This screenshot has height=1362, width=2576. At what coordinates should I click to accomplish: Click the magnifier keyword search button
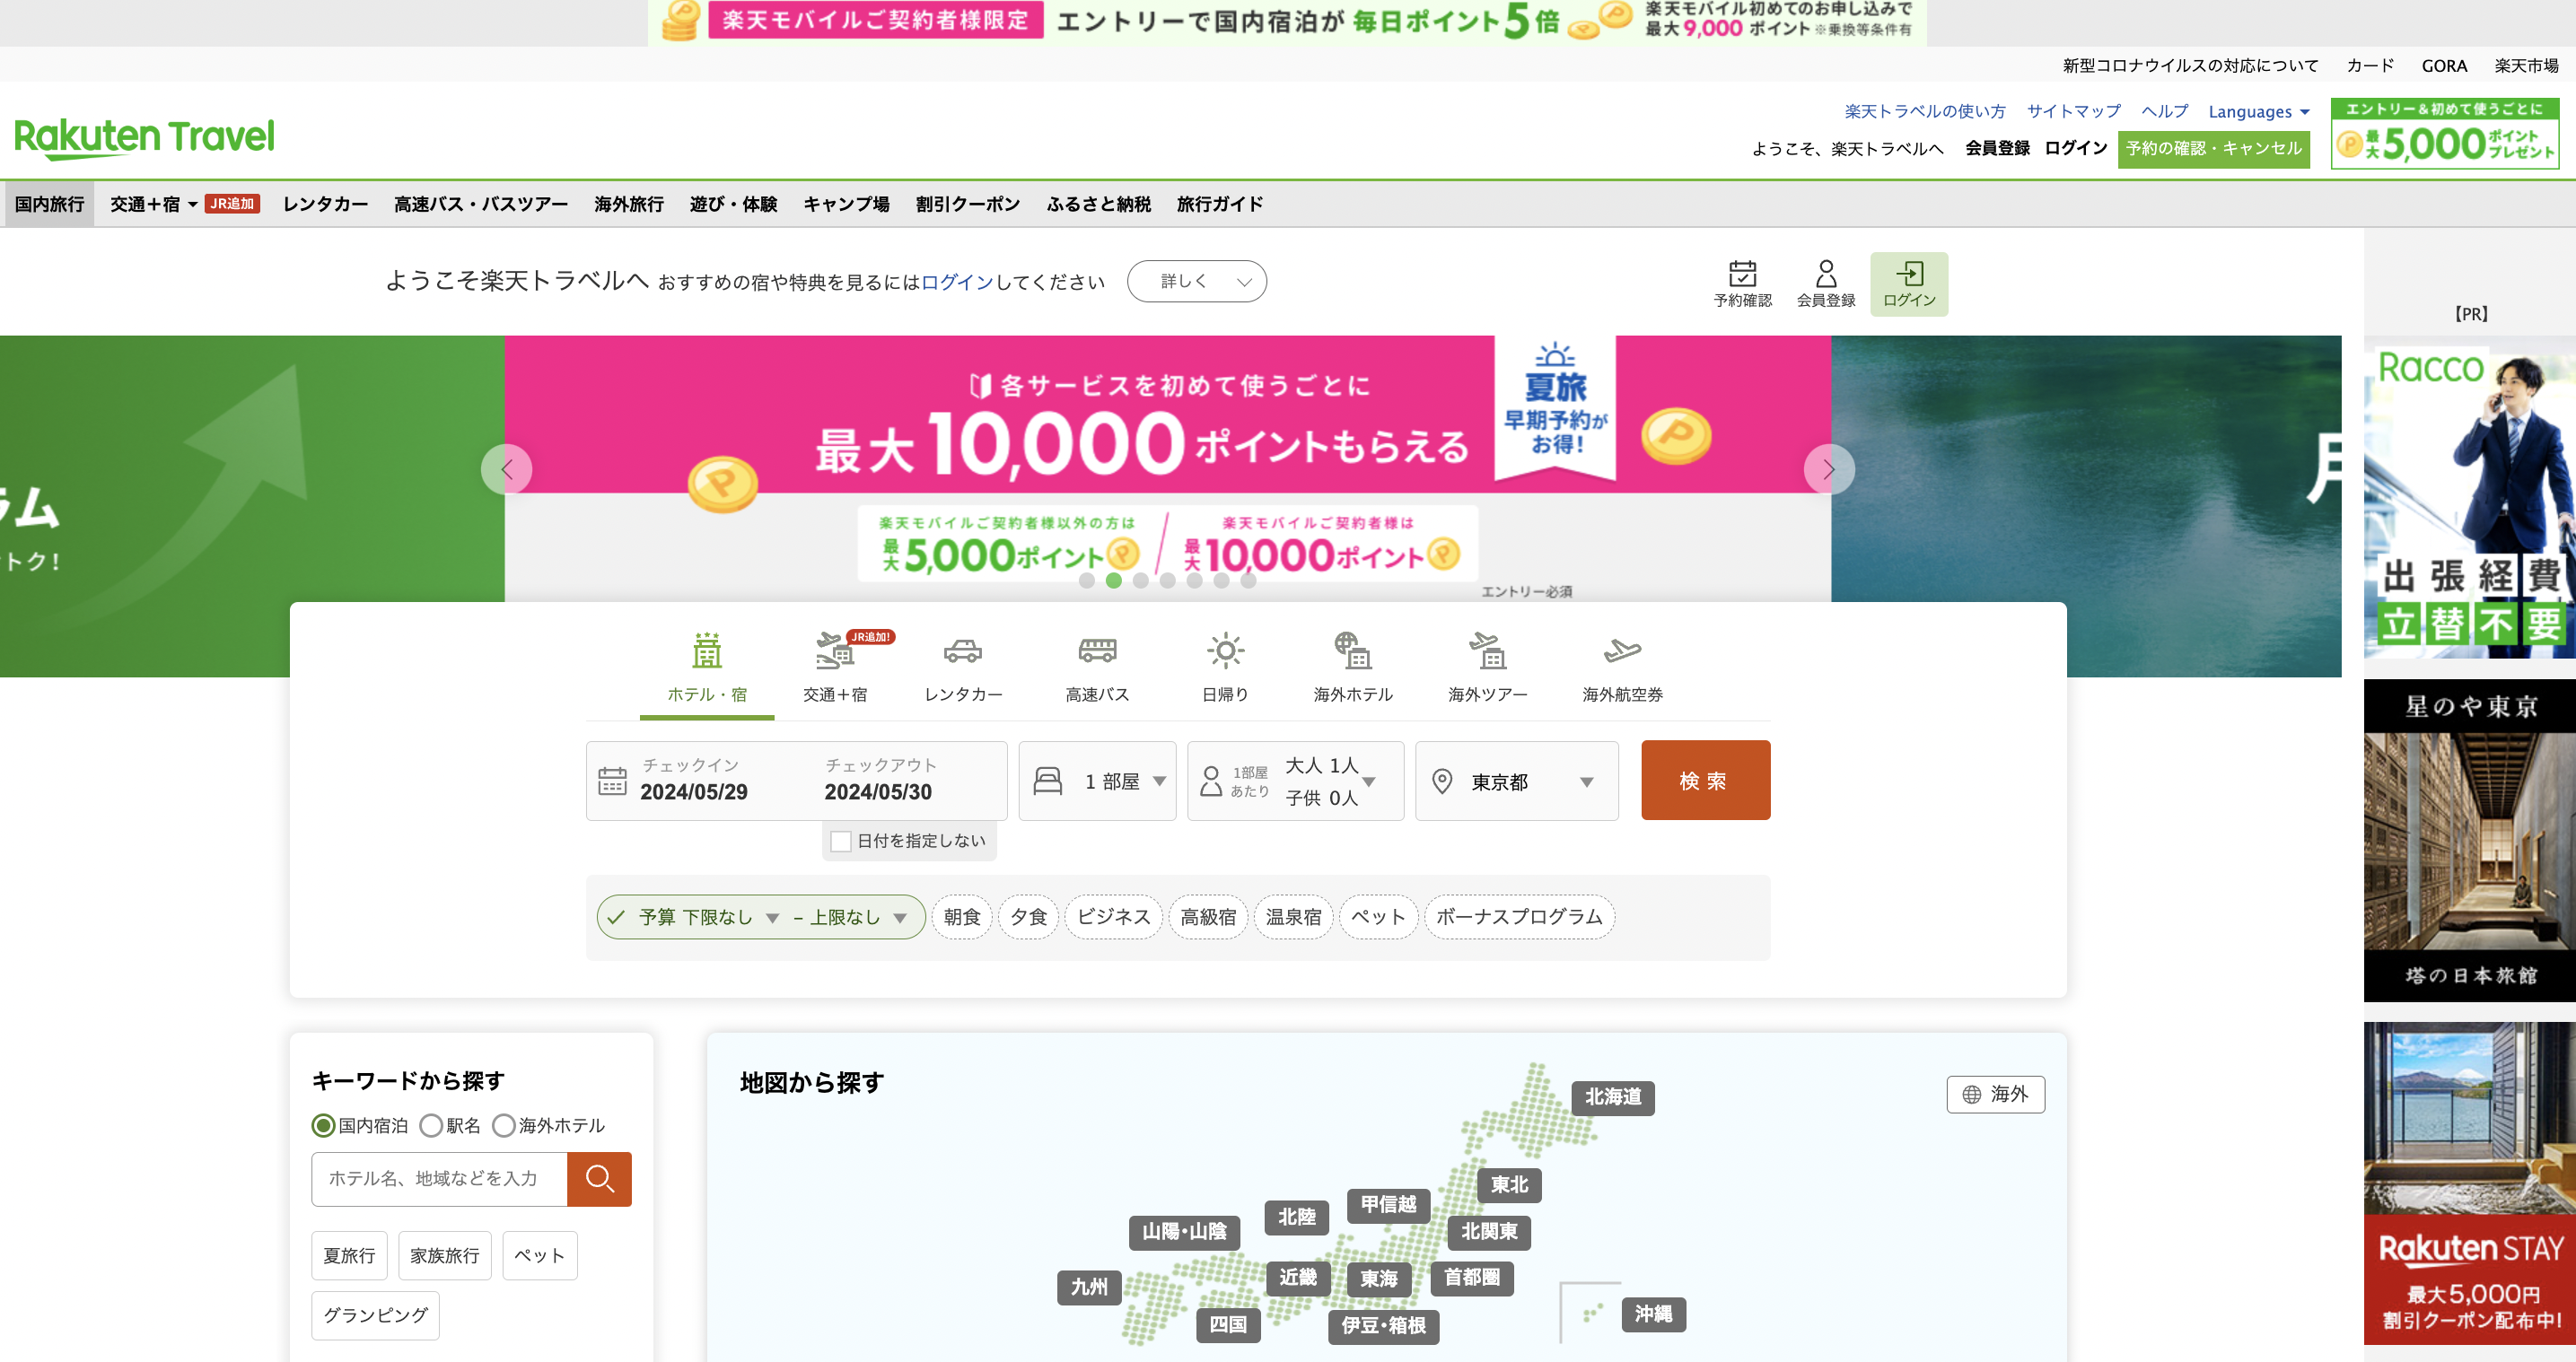point(599,1179)
